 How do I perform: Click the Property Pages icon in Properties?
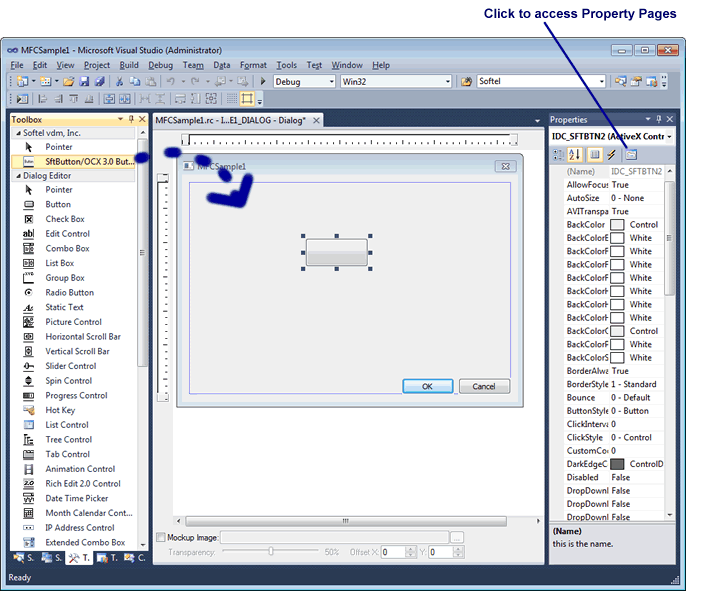click(631, 154)
